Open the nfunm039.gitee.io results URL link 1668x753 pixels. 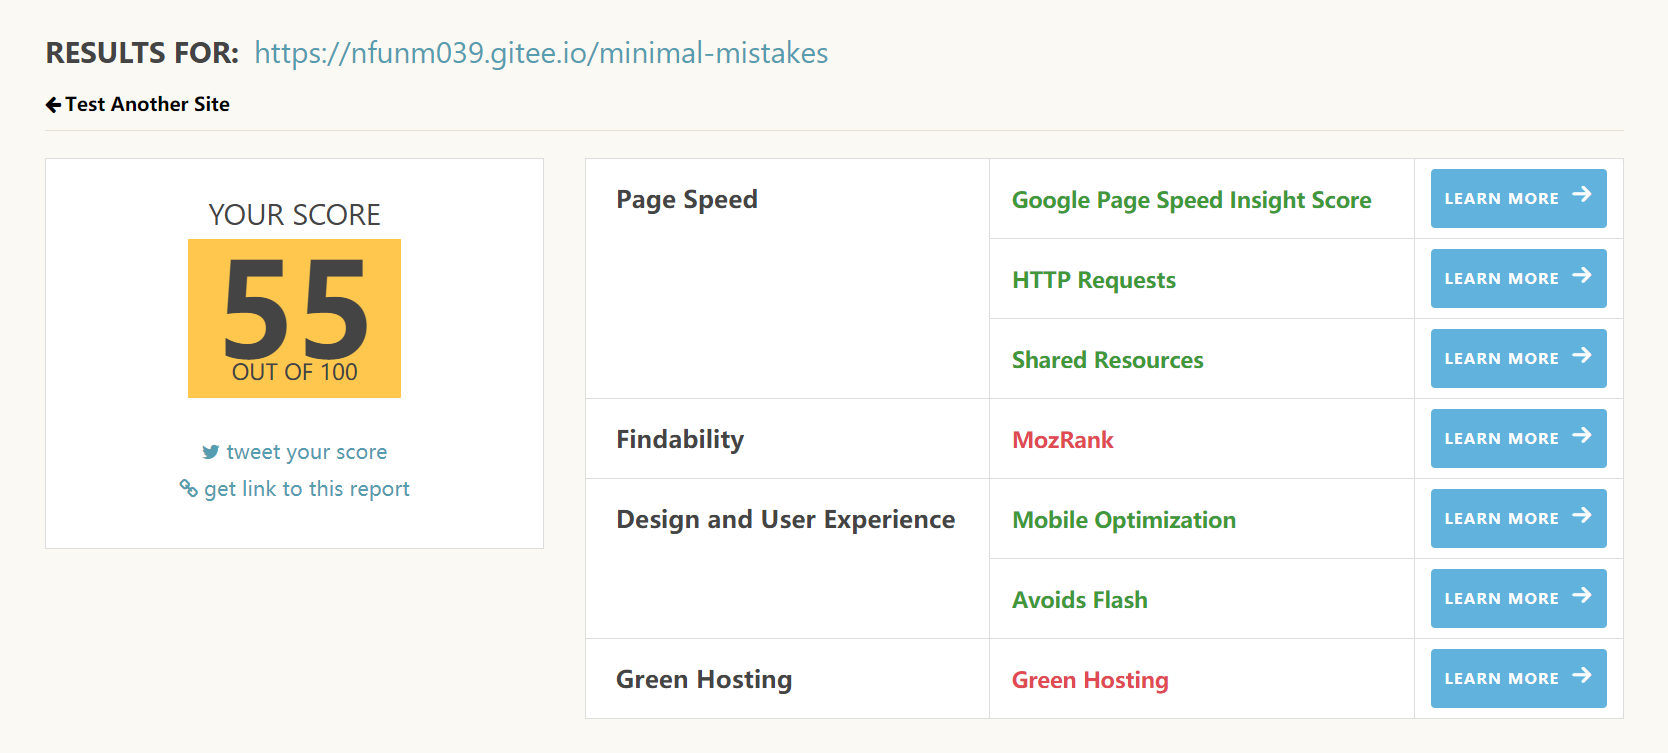tap(541, 53)
